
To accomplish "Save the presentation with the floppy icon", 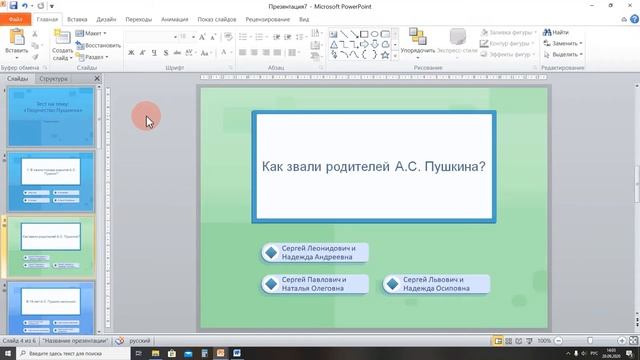I will point(13,5).
